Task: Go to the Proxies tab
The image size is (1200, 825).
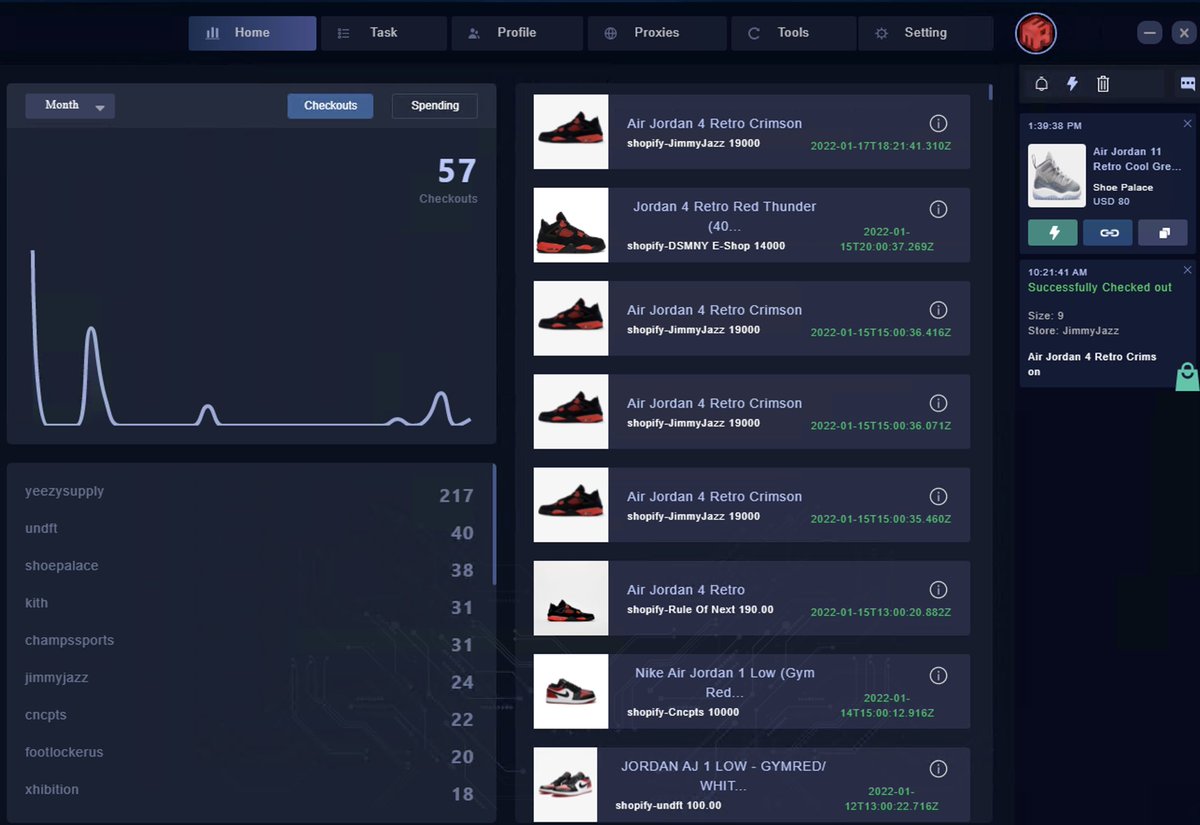Action: click(657, 33)
